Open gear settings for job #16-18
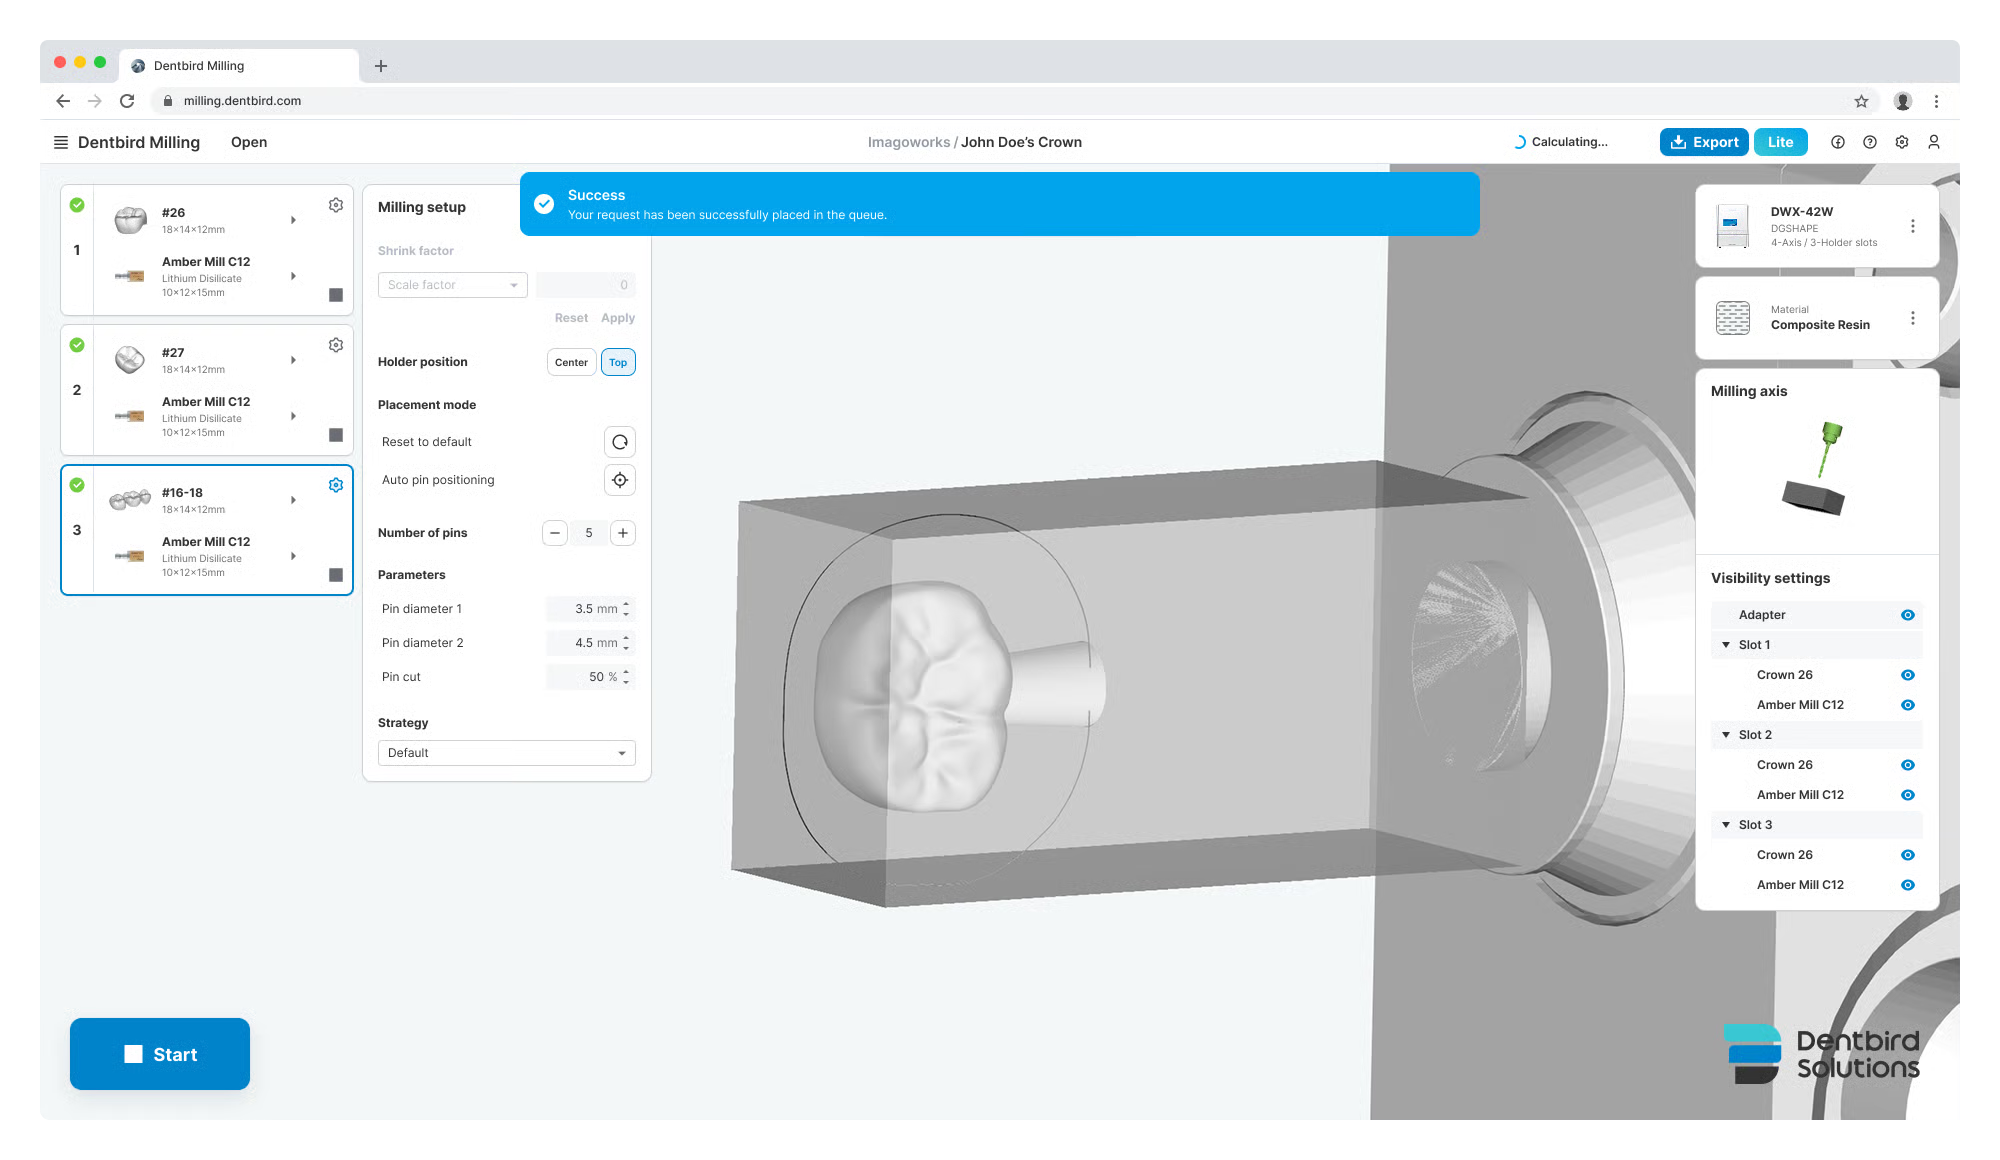Screen dimensions: 2000x1160 pos(336,485)
